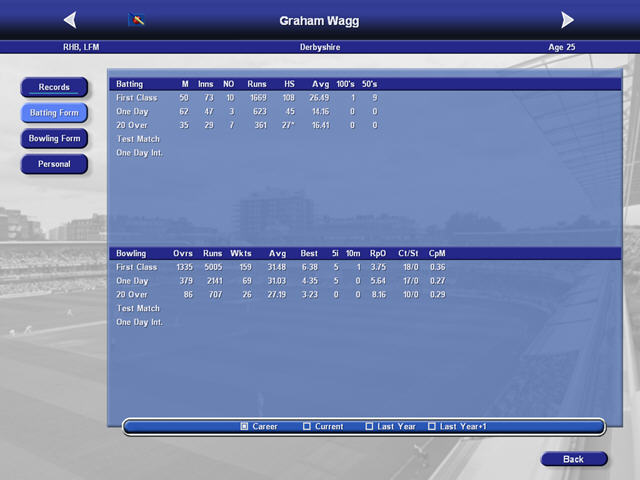Show the Personal details page
Viewport: 640px width, 480px height.
coord(54,164)
